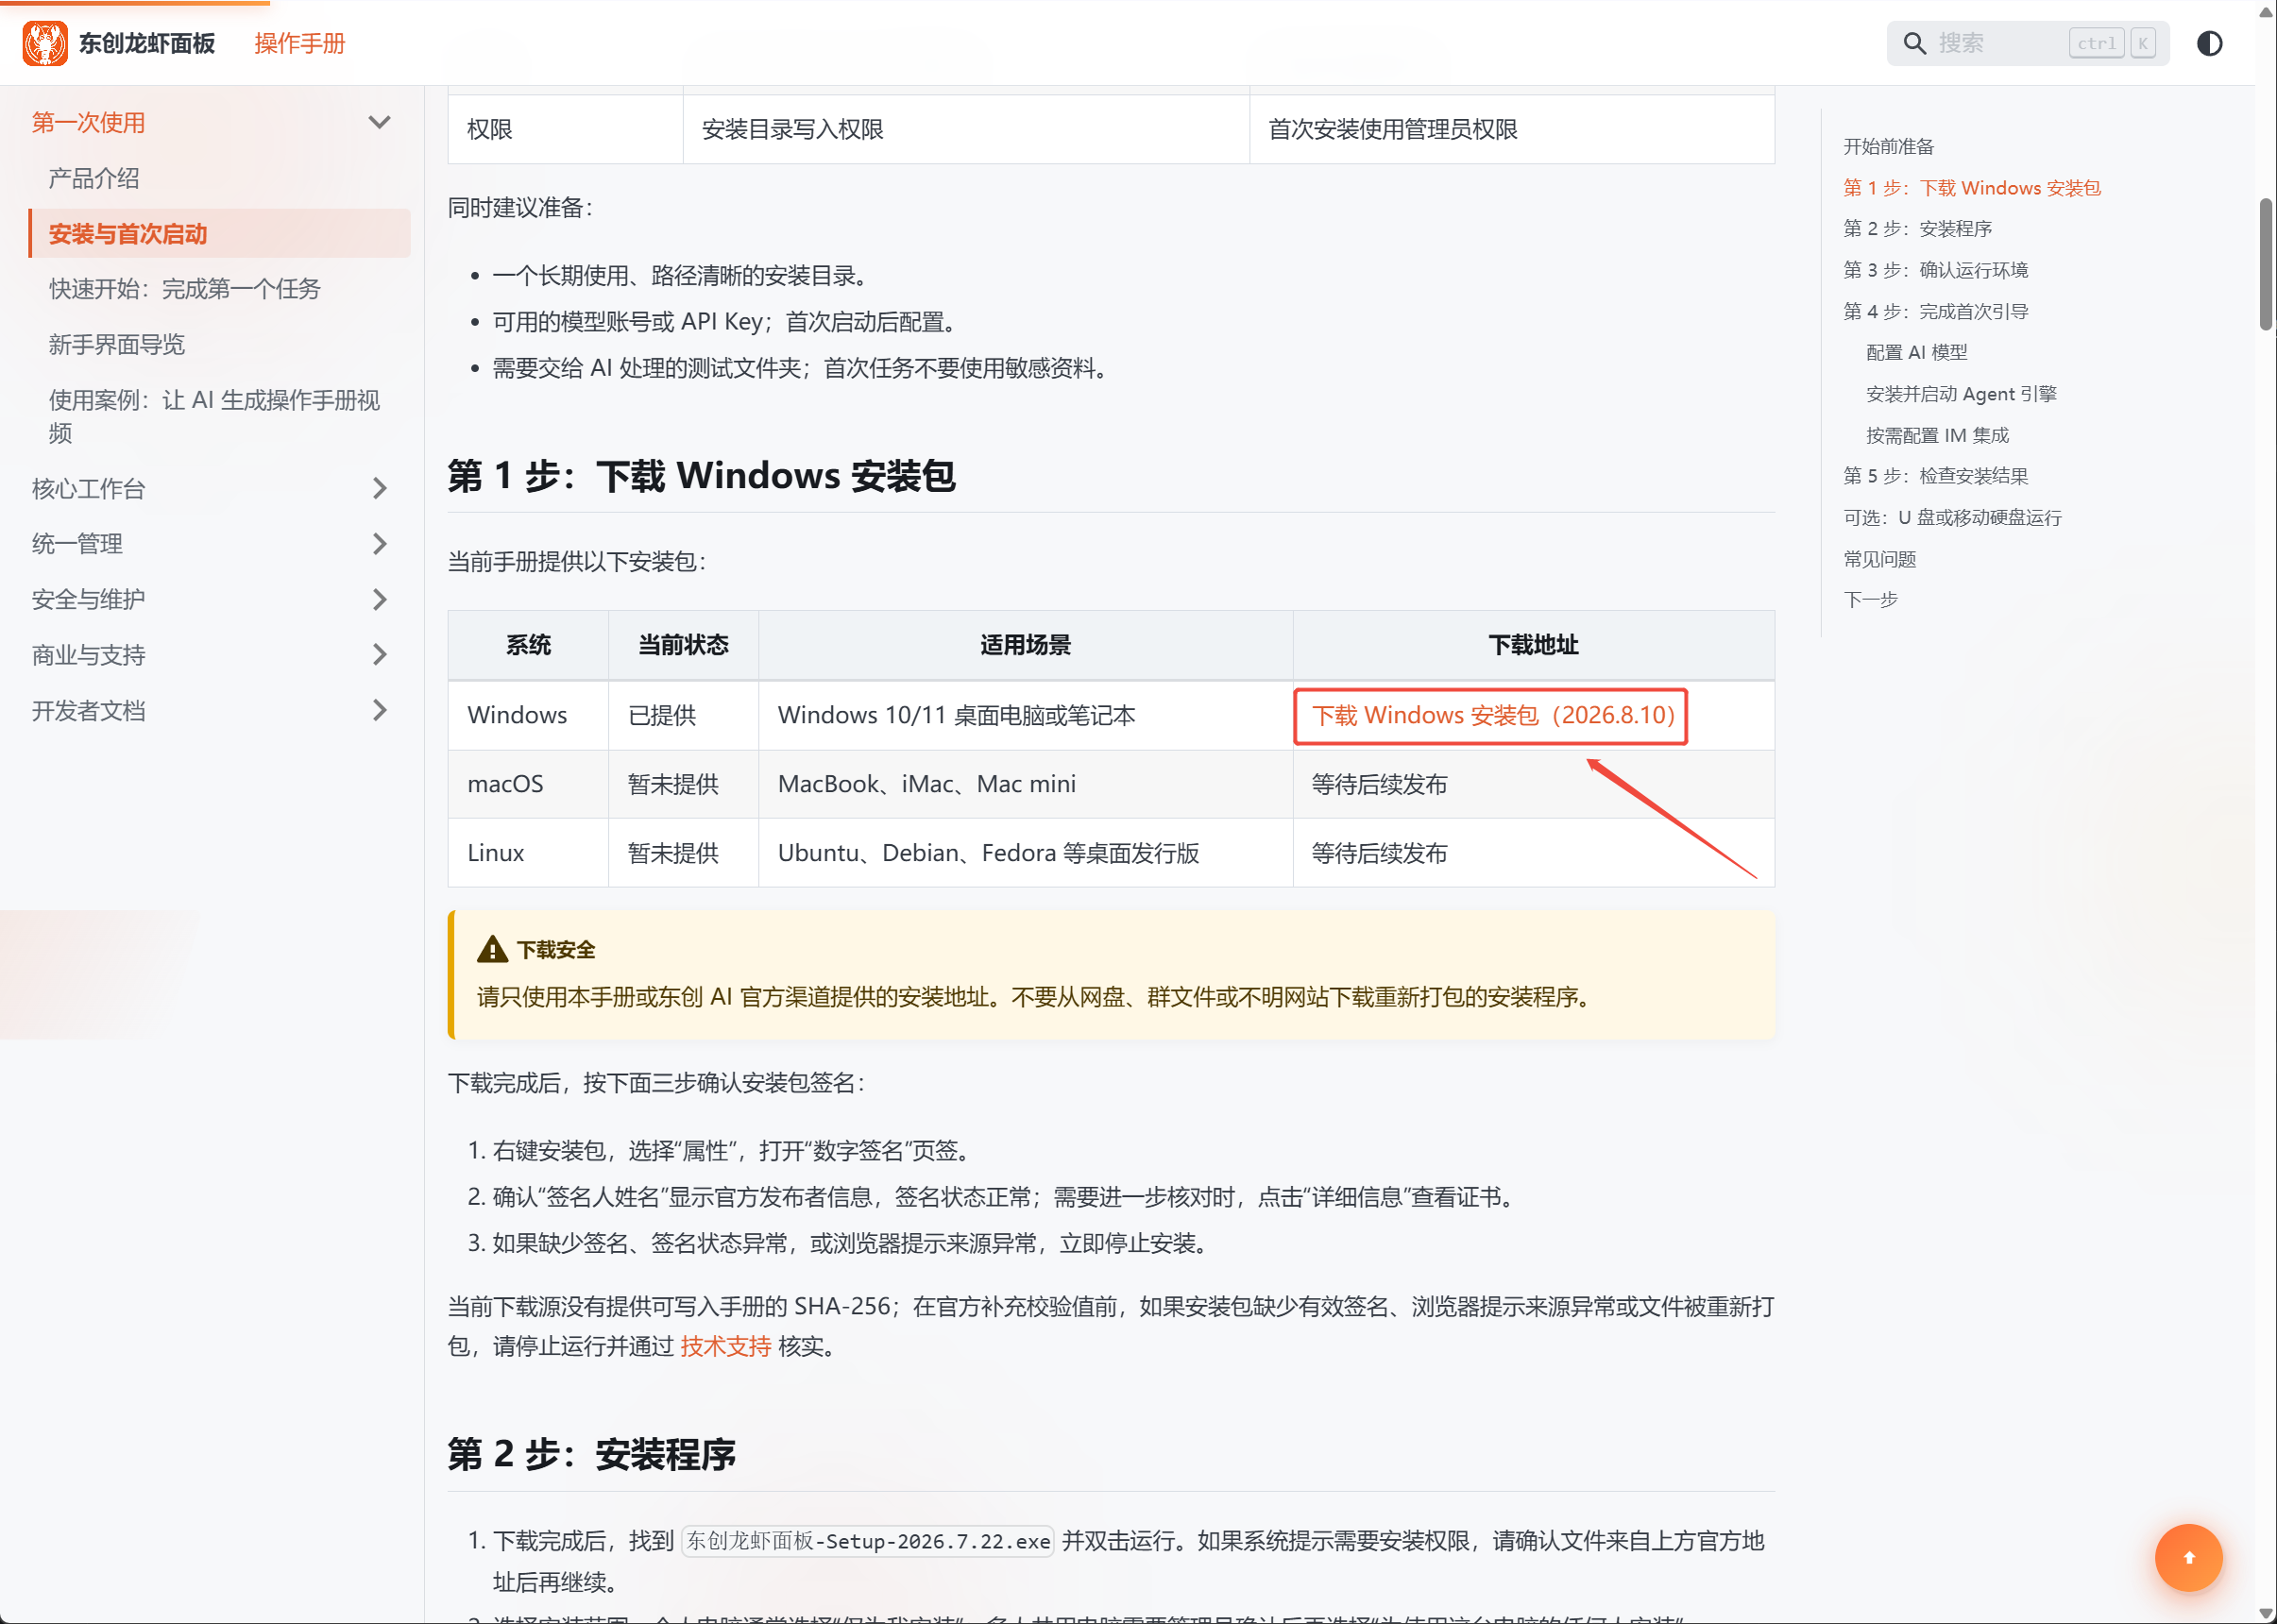Click the 商业与支持 sidebar section label
The image size is (2277, 1624).
(88, 654)
